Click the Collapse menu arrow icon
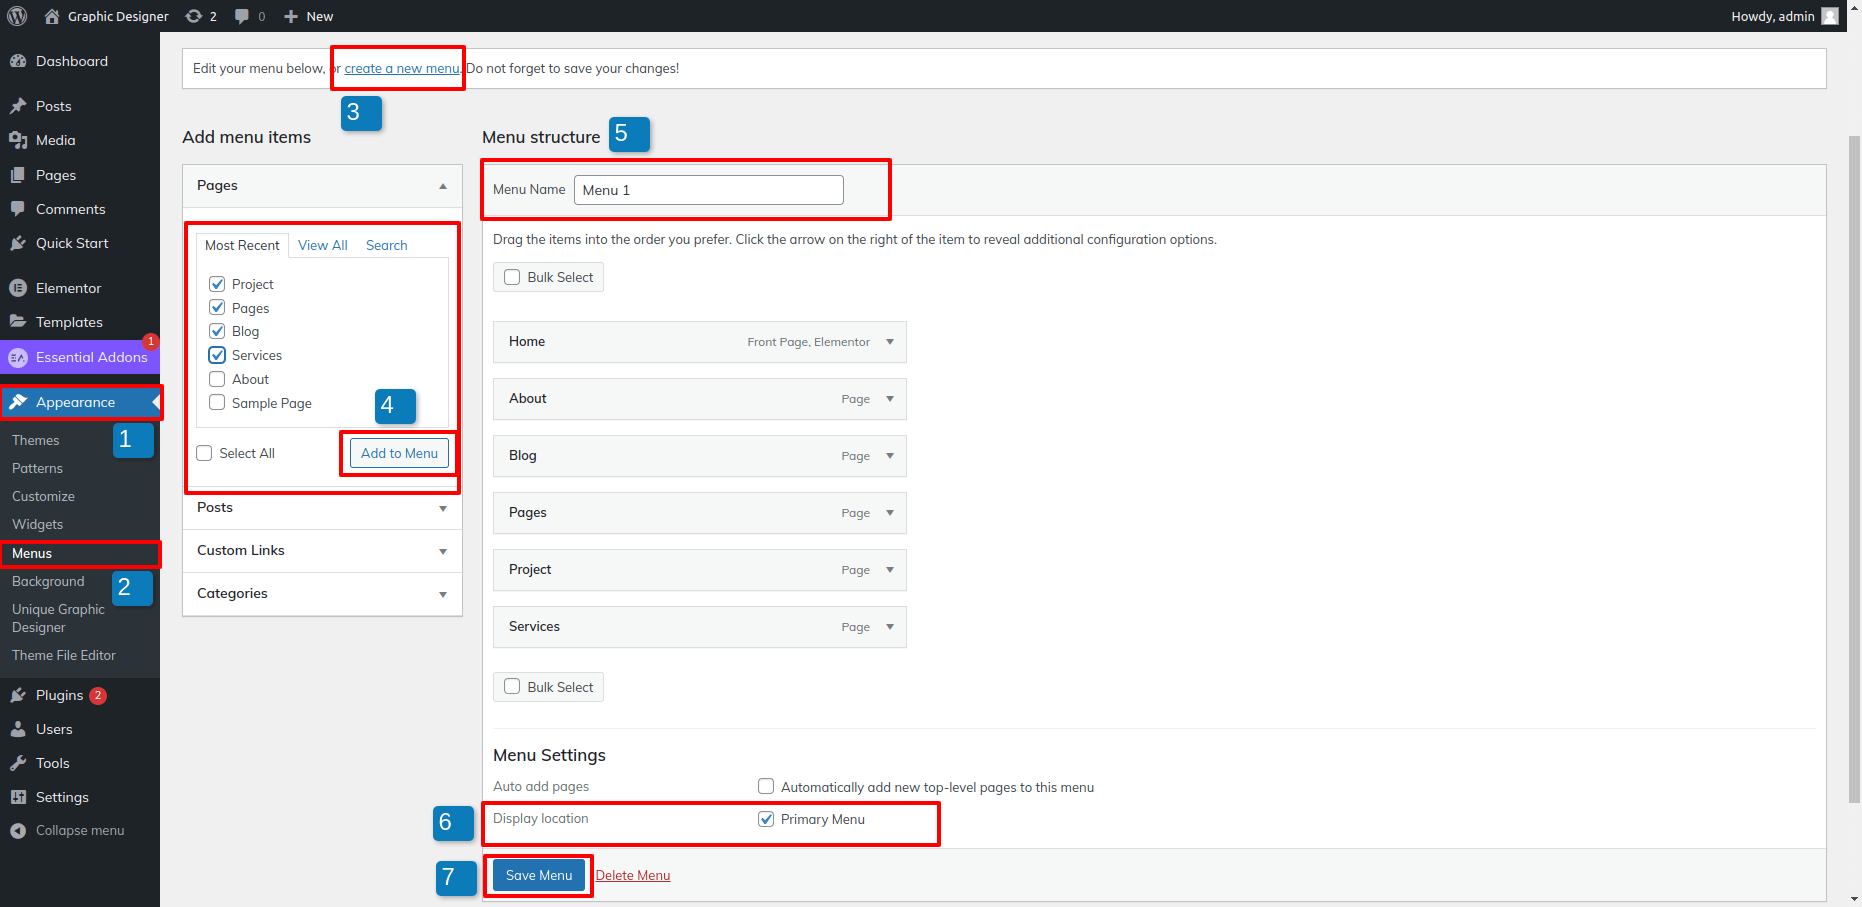1862x907 pixels. 18,830
